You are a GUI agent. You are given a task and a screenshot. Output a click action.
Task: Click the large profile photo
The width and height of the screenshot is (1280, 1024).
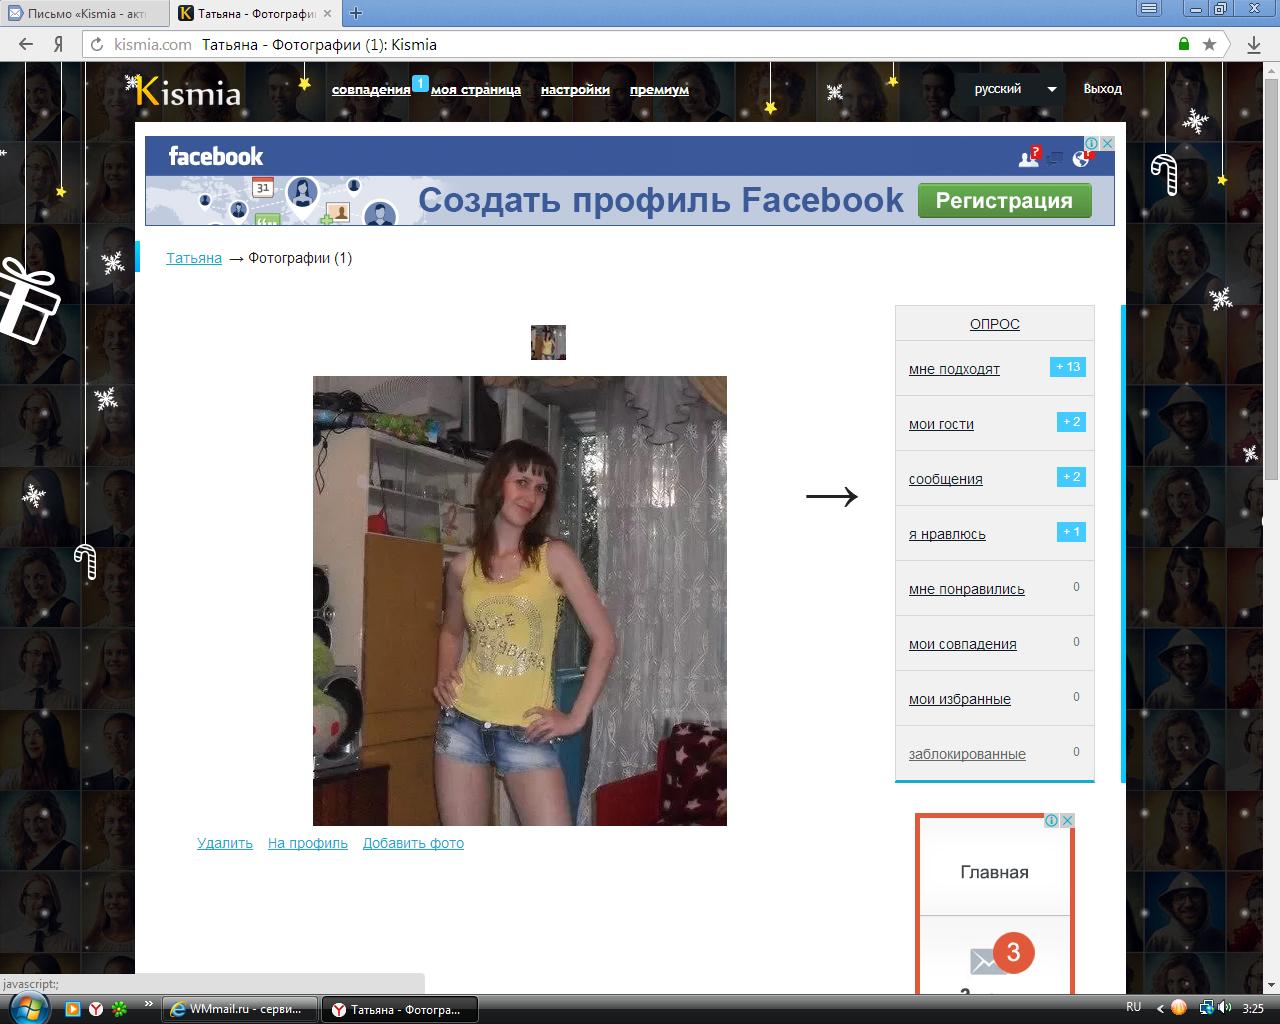(520, 601)
